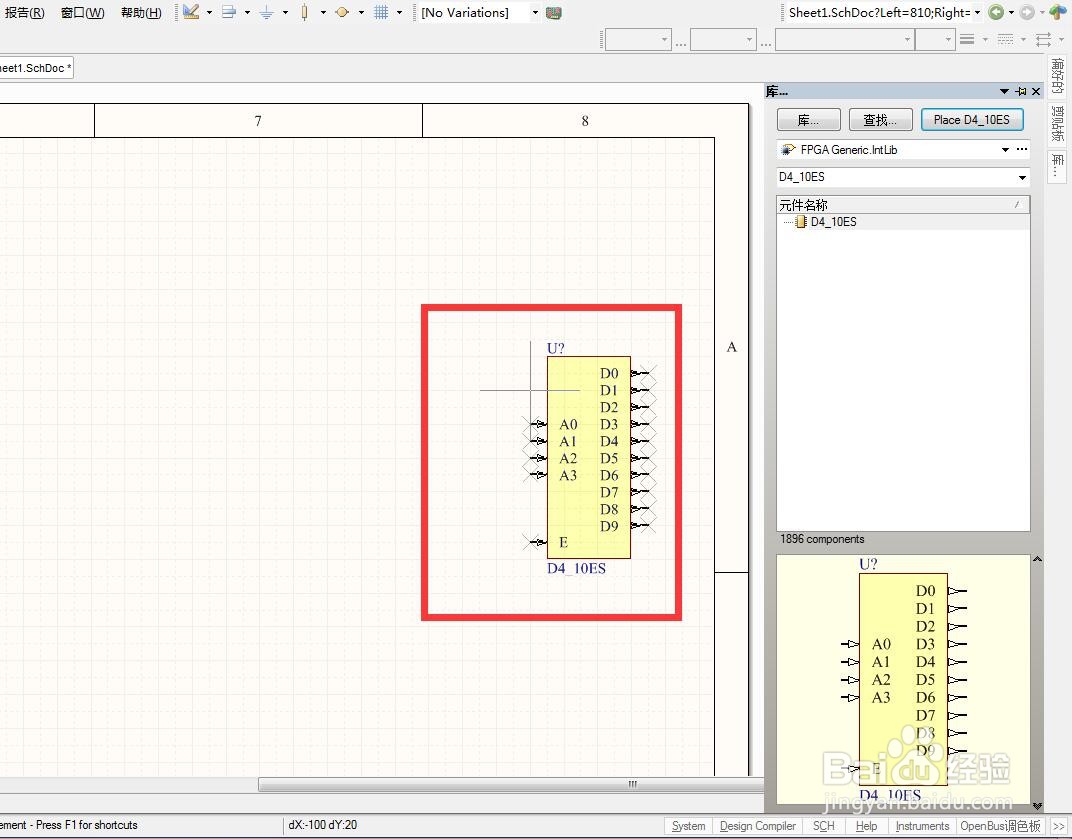Click the OpenBus调色板 status bar button
The height and width of the screenshot is (839, 1072).
1000,825
